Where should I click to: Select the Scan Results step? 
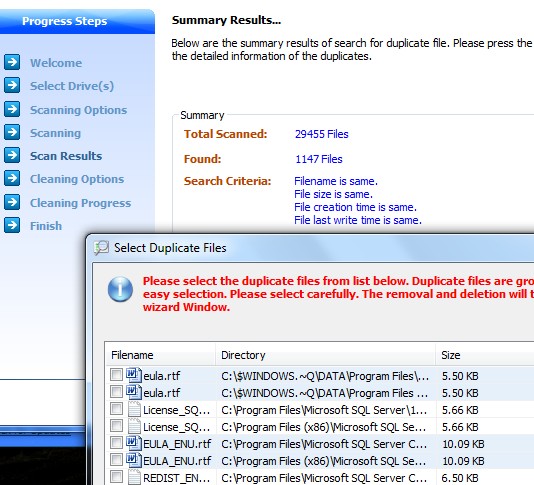(66, 156)
